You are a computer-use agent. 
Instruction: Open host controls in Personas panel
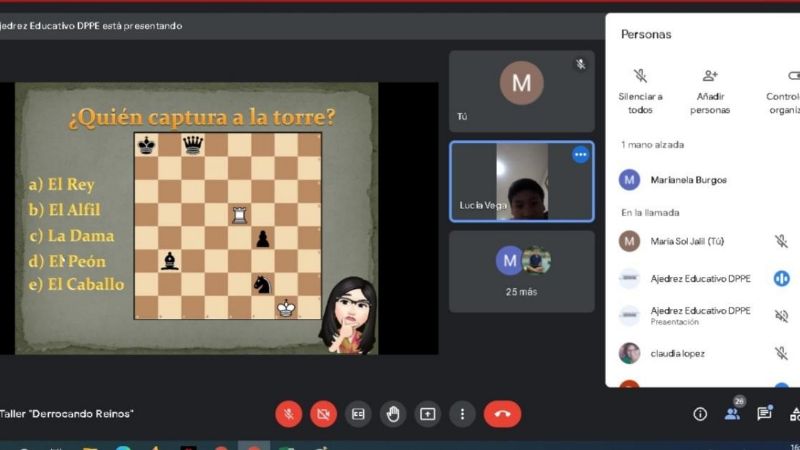(783, 92)
